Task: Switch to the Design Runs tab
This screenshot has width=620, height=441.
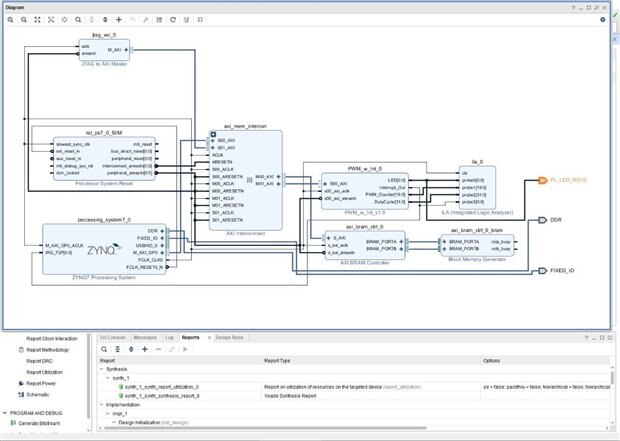Action: coord(229,338)
